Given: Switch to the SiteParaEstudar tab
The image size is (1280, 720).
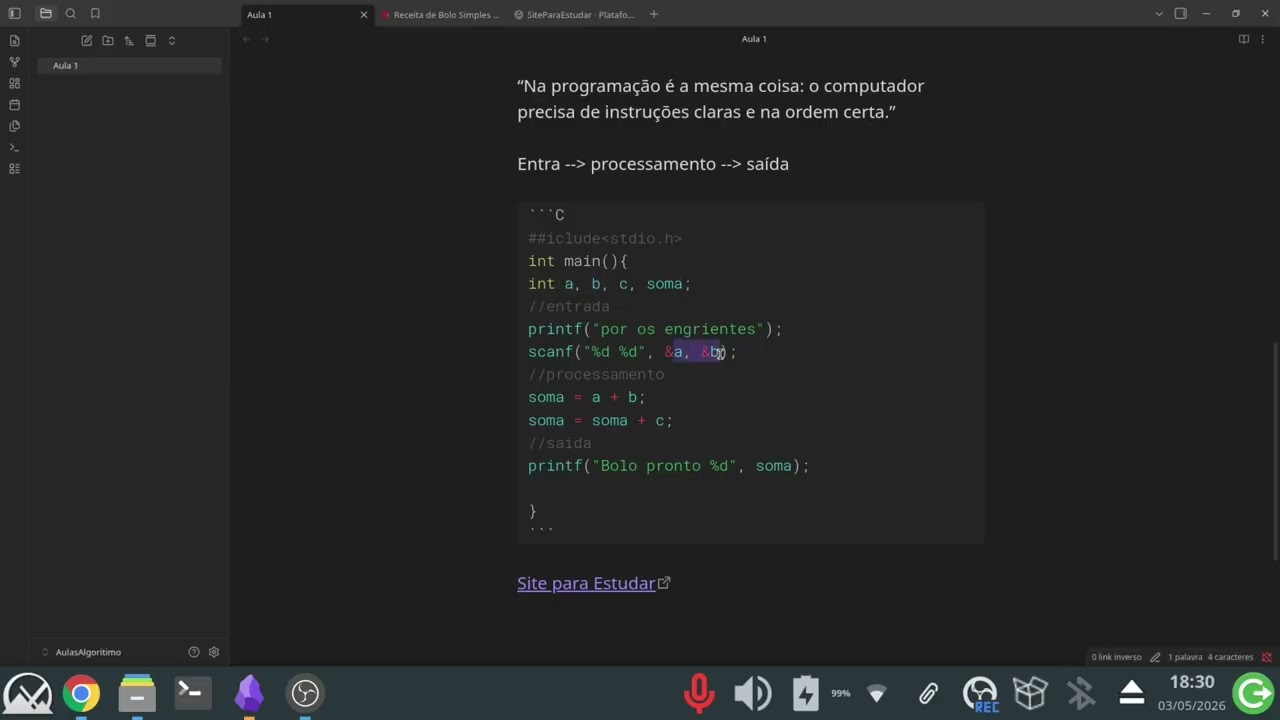Looking at the screenshot, I should pyautogui.click(x=574, y=15).
